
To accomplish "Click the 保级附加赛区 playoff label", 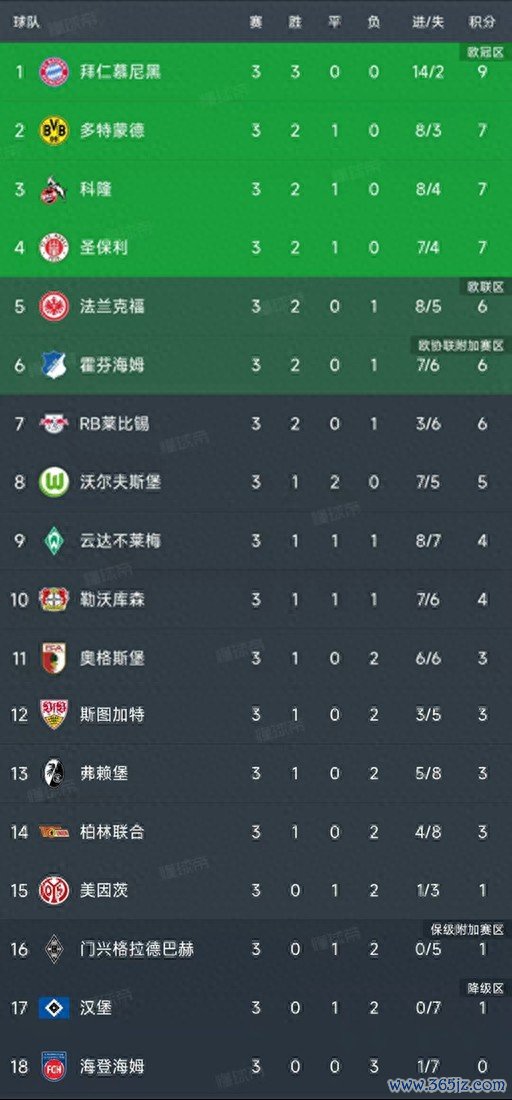I will point(466,930).
